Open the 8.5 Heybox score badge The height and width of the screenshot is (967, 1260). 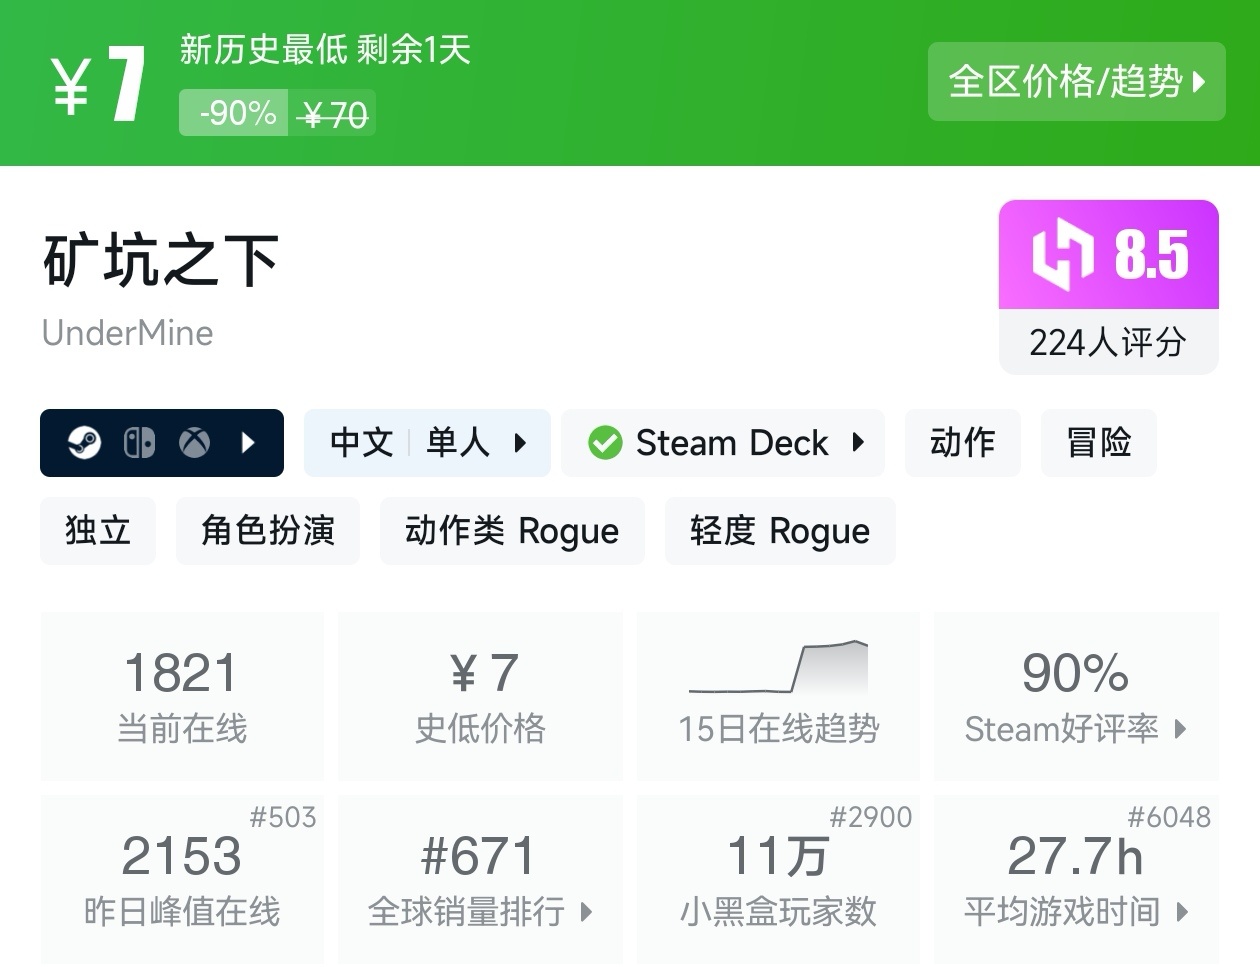1109,254
